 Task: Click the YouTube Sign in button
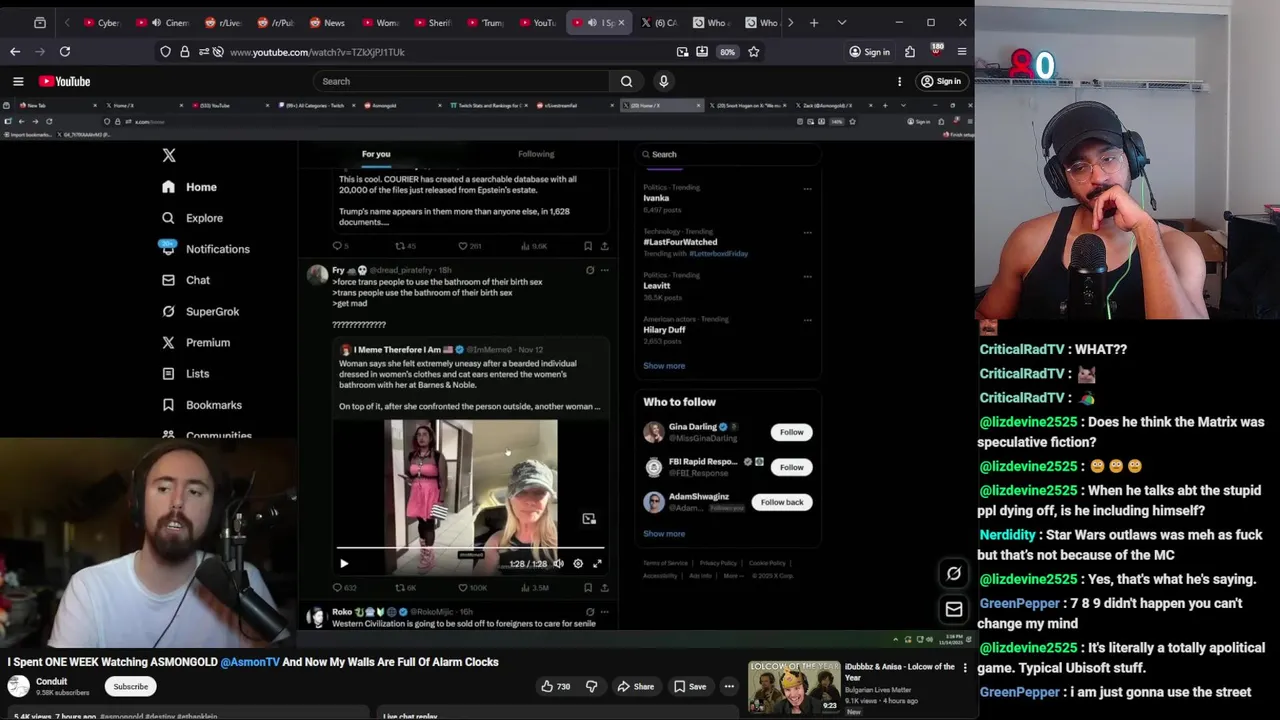[x=941, y=81]
